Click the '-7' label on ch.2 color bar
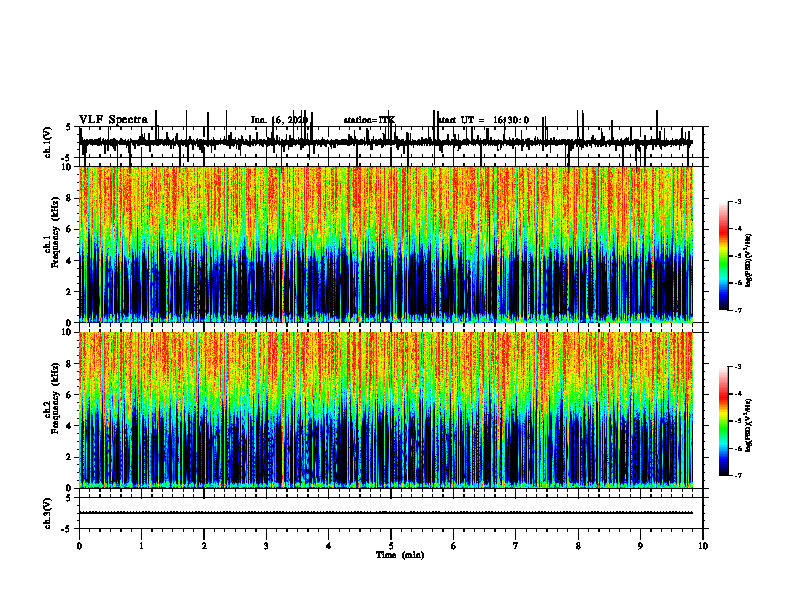Image resolution: width=792 pixels, height=612 pixels. [x=737, y=475]
